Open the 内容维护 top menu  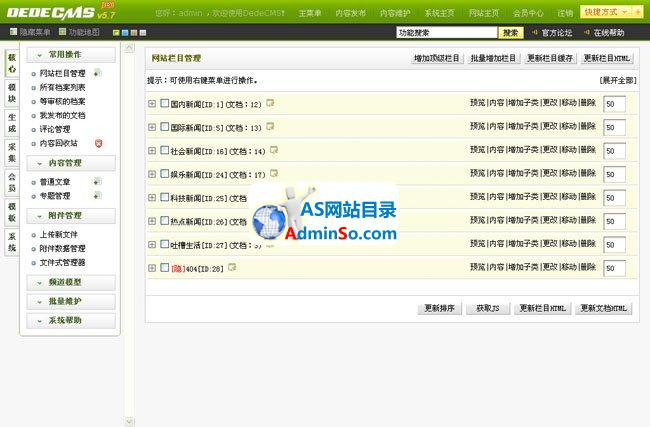(395, 13)
